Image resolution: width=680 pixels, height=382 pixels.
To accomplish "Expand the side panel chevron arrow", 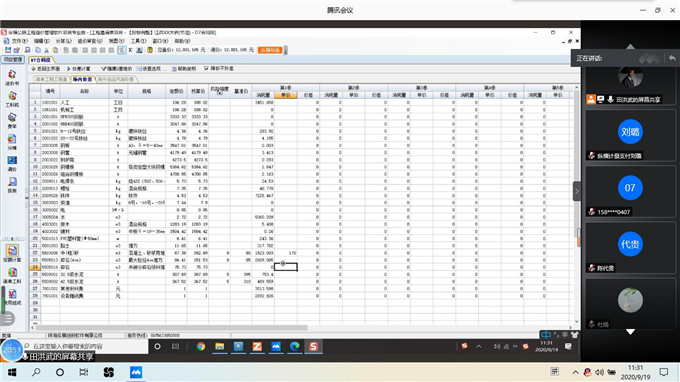I will pyautogui.click(x=577, y=191).
